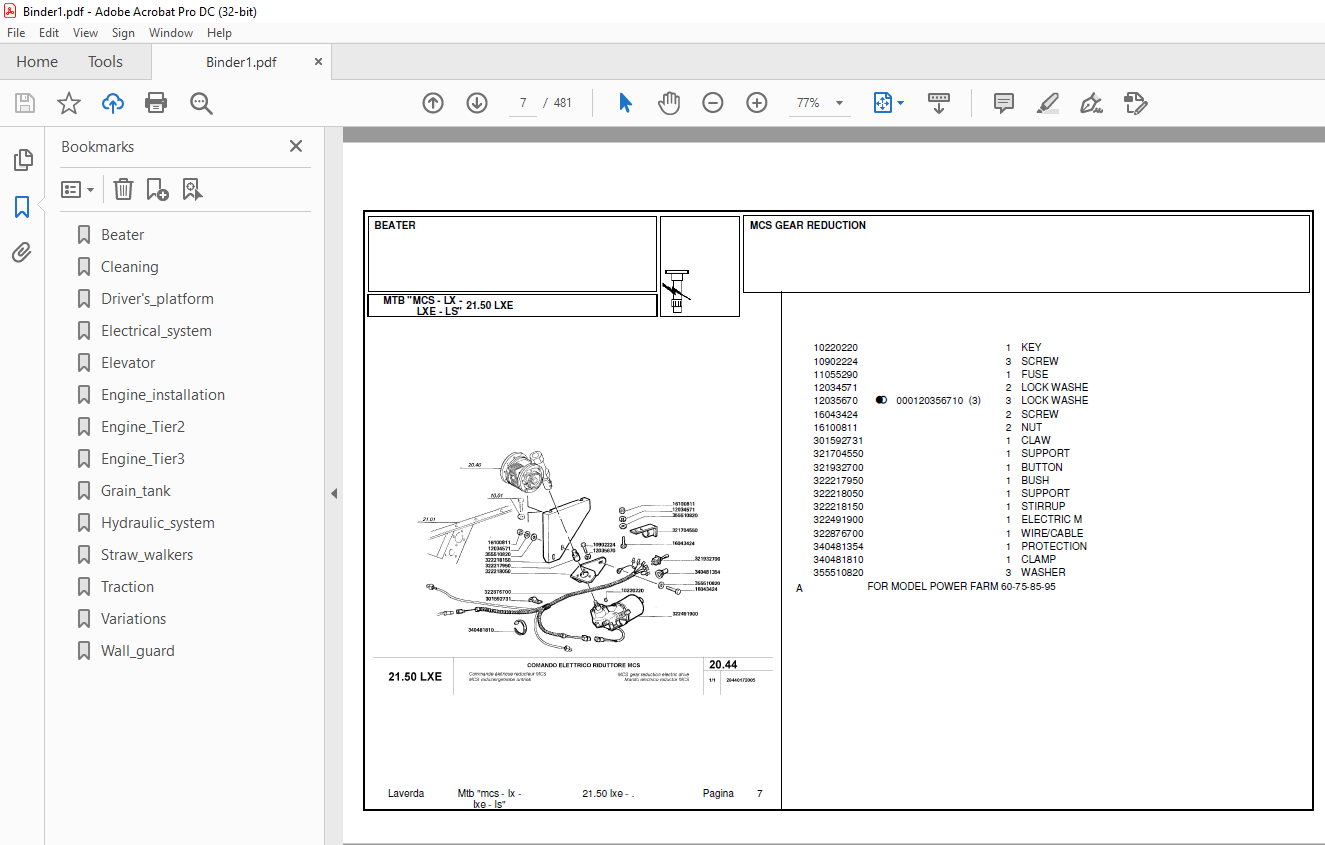Open the Engine_Tier2 bookmark

(143, 427)
